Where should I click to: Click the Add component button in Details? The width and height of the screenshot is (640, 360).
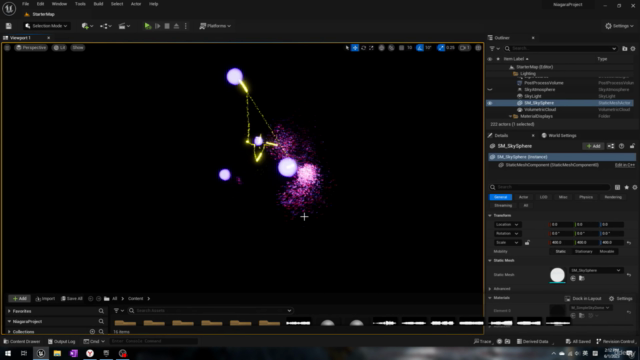pos(593,146)
